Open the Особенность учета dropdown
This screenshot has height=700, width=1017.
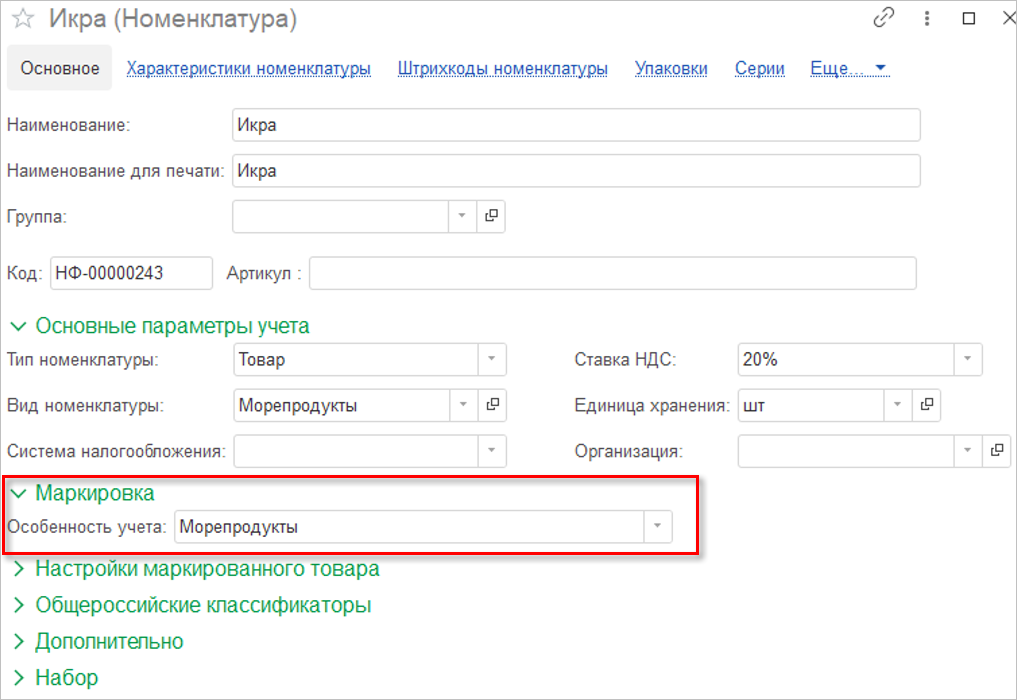coord(657,527)
